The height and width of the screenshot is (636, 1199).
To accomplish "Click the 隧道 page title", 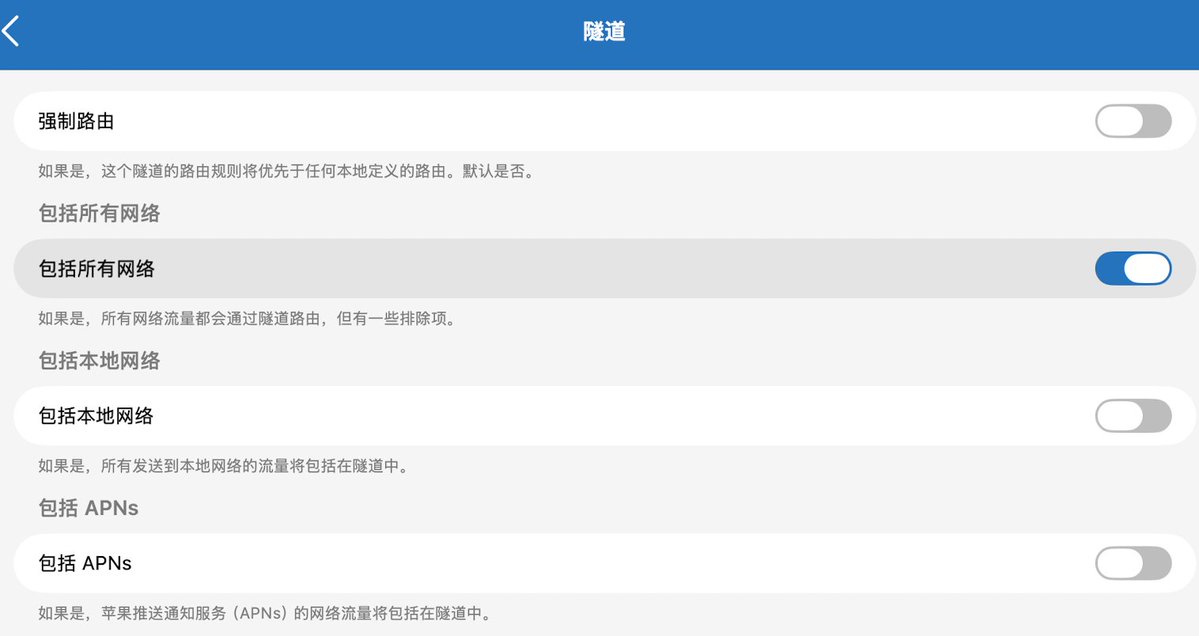I will tap(604, 31).
